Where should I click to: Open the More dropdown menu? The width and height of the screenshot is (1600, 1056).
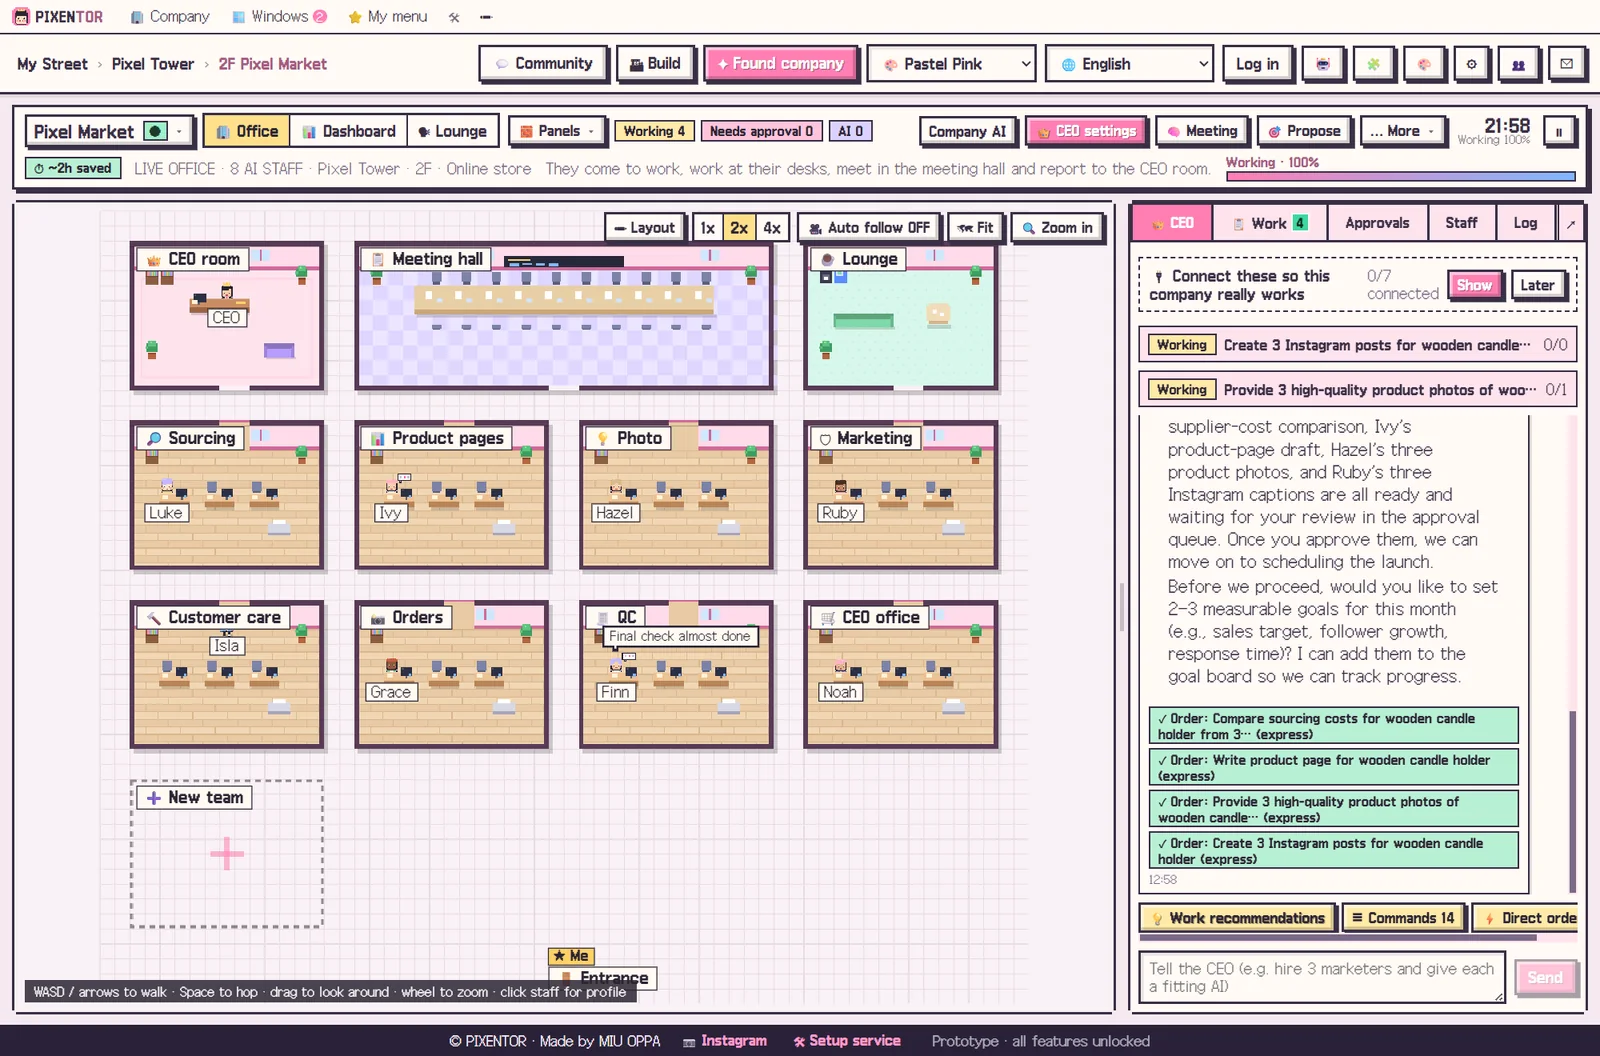1402,131
